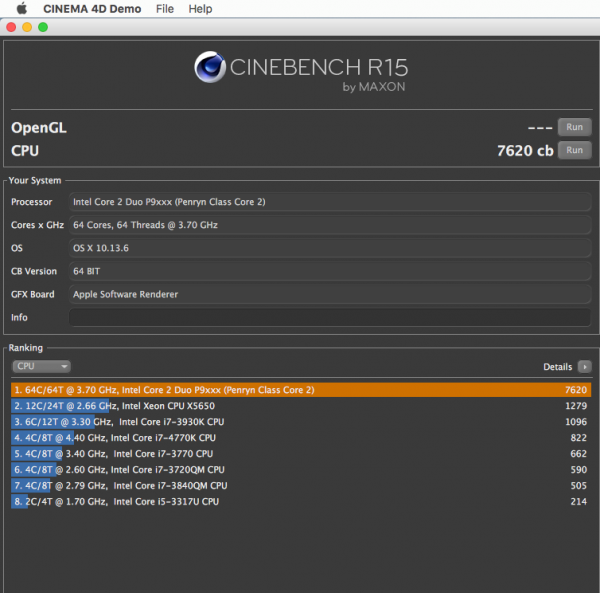Close the window with red button
The width and height of the screenshot is (600, 593).
(x=11, y=27)
